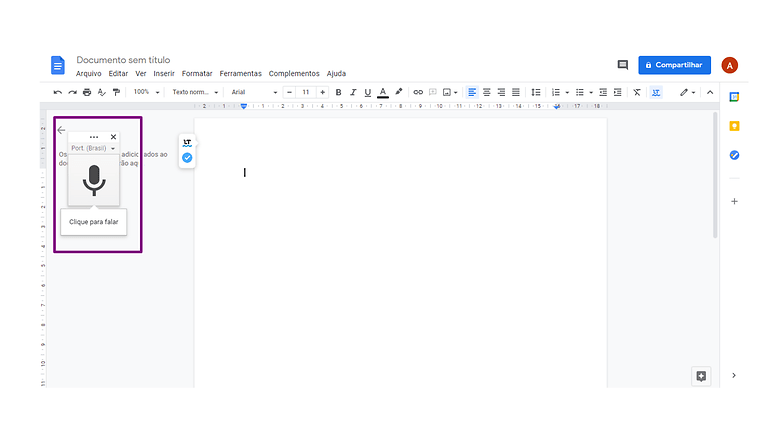Open the highlight color picker

click(x=398, y=92)
